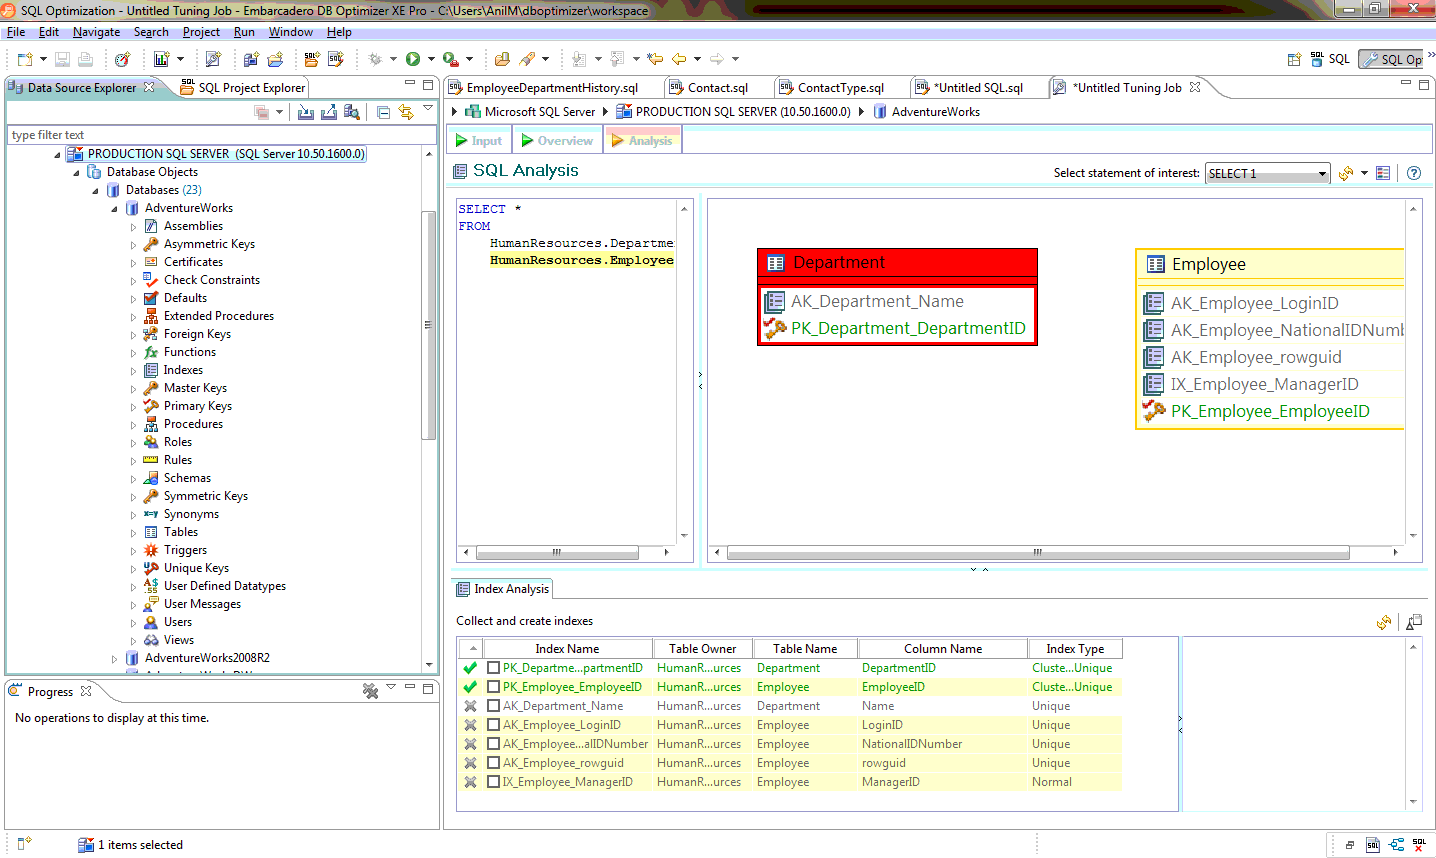Image resolution: width=1436 pixels, height=858 pixels.
Task: Open the Window menu
Action: click(x=290, y=32)
